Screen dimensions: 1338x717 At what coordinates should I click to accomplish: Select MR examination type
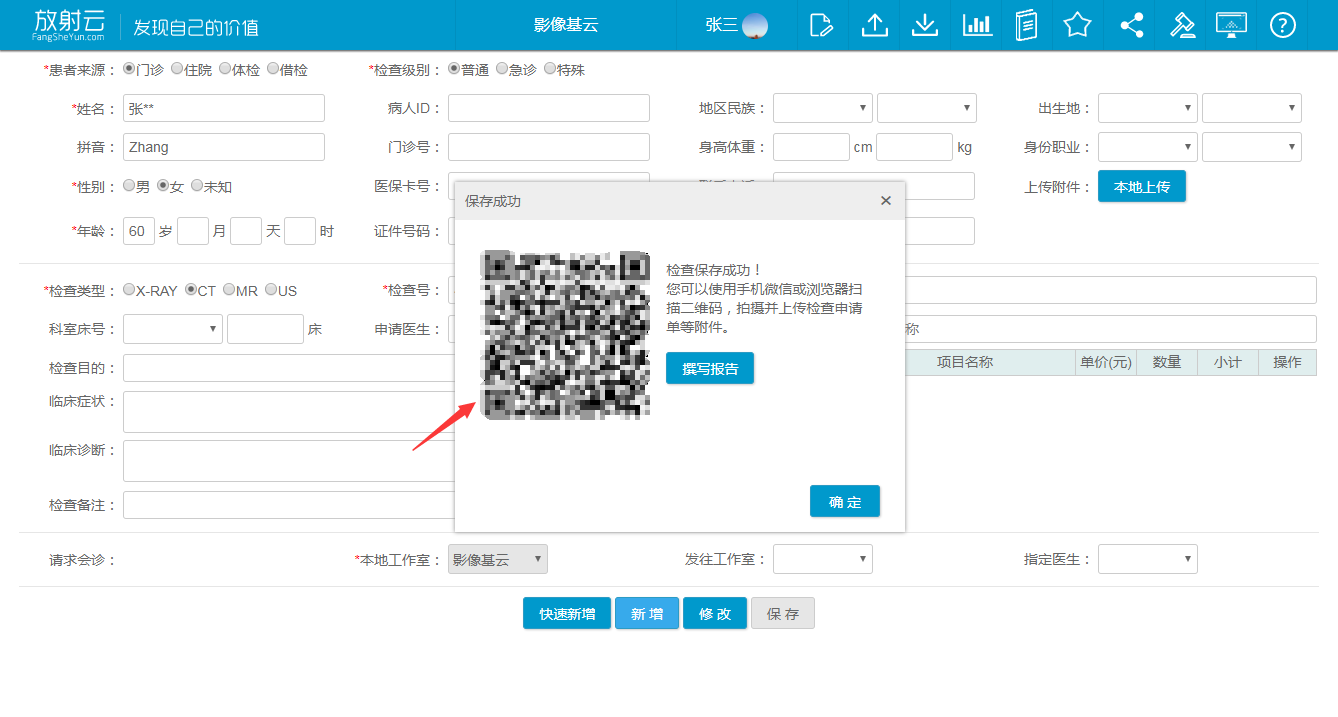pyautogui.click(x=229, y=290)
